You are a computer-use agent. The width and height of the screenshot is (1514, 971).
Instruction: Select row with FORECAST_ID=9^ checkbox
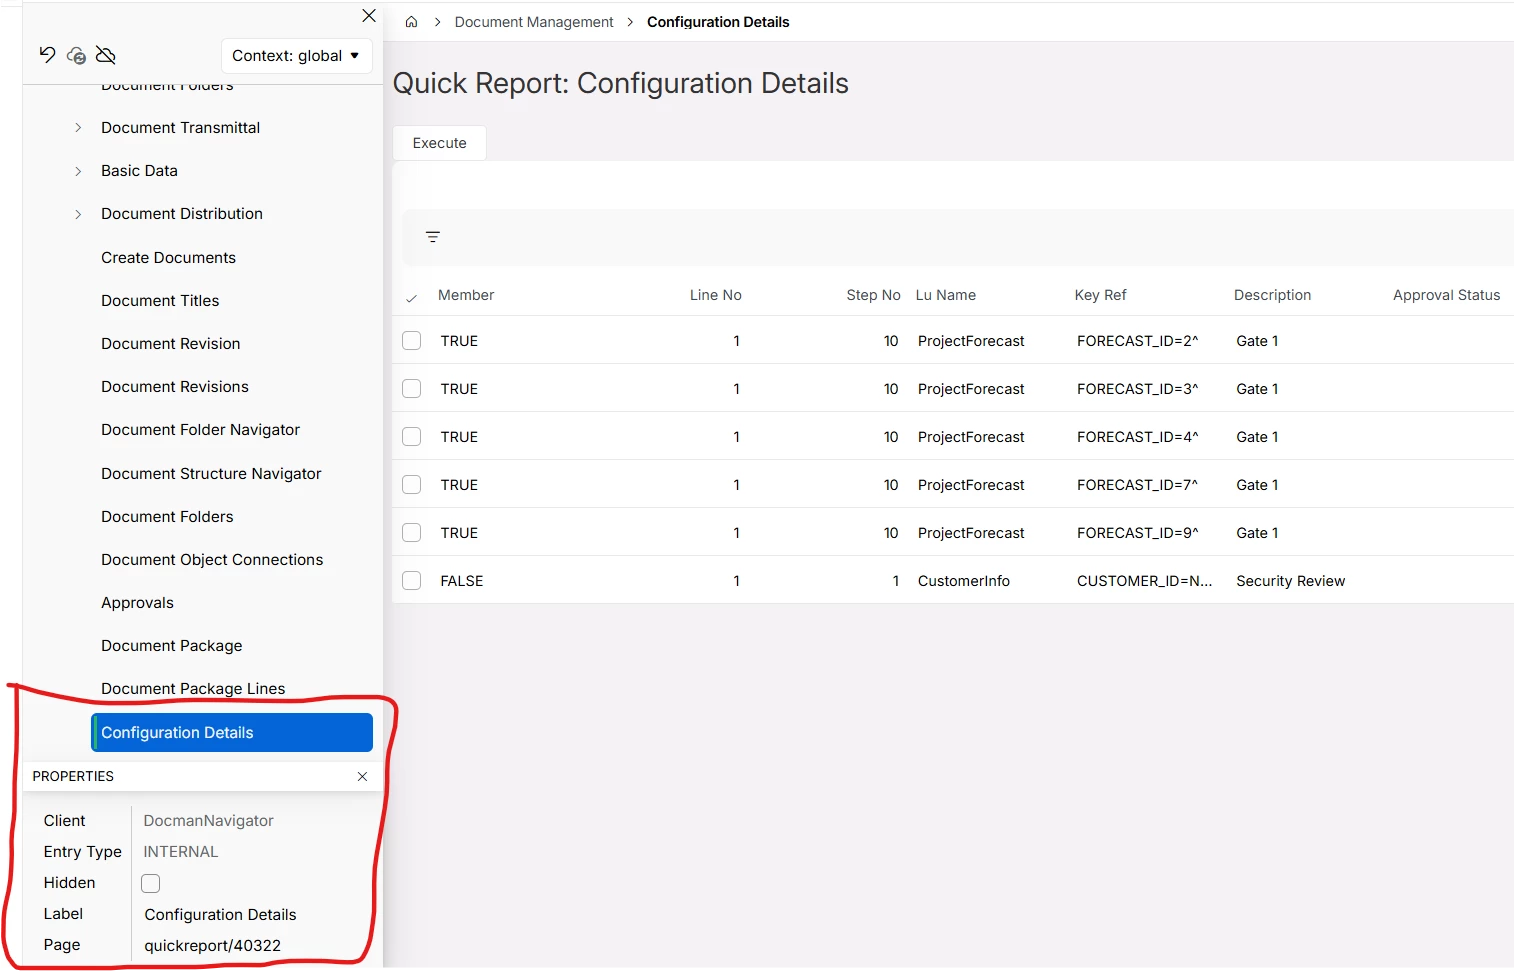click(x=412, y=533)
